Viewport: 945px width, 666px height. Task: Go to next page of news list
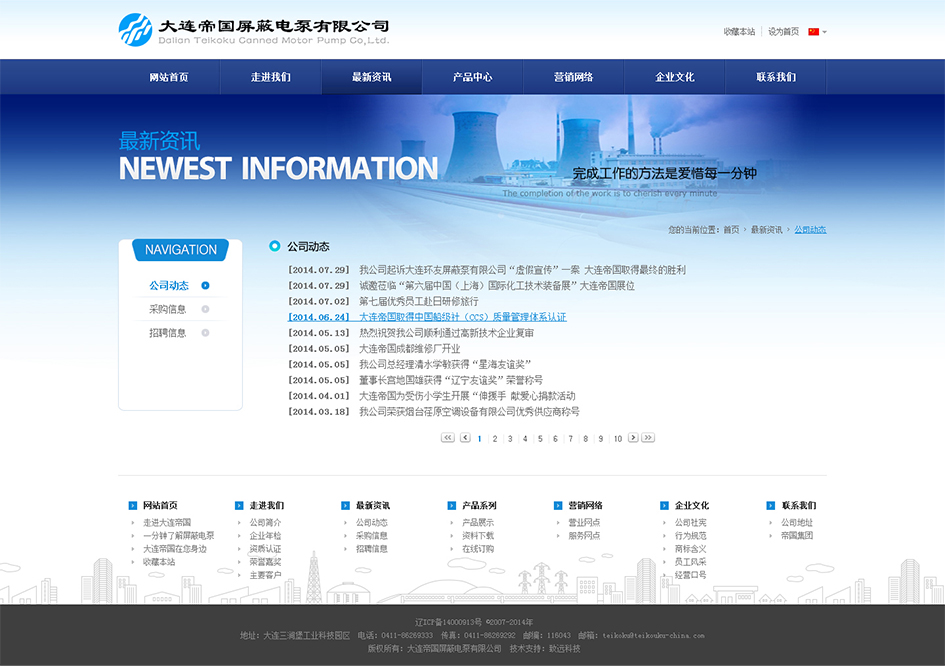(x=632, y=438)
